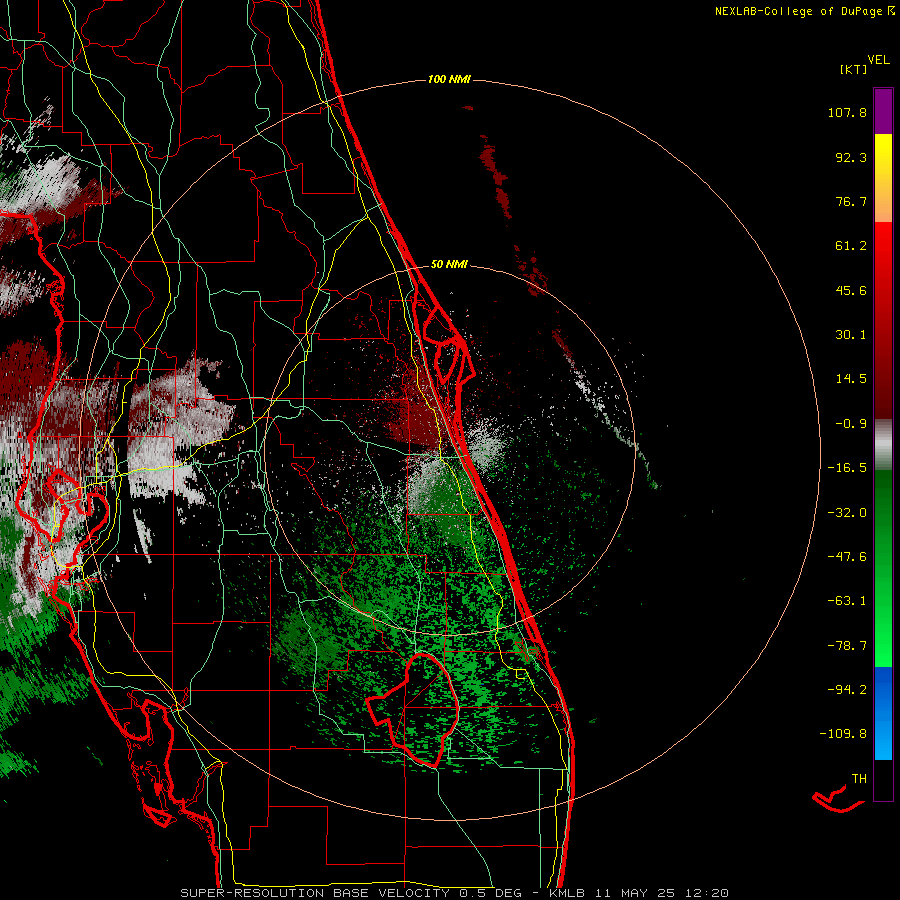The height and width of the screenshot is (900, 900).
Task: Click the SUPER-RESOLUTION BASE VELOCITY caption
Action: tap(315, 893)
